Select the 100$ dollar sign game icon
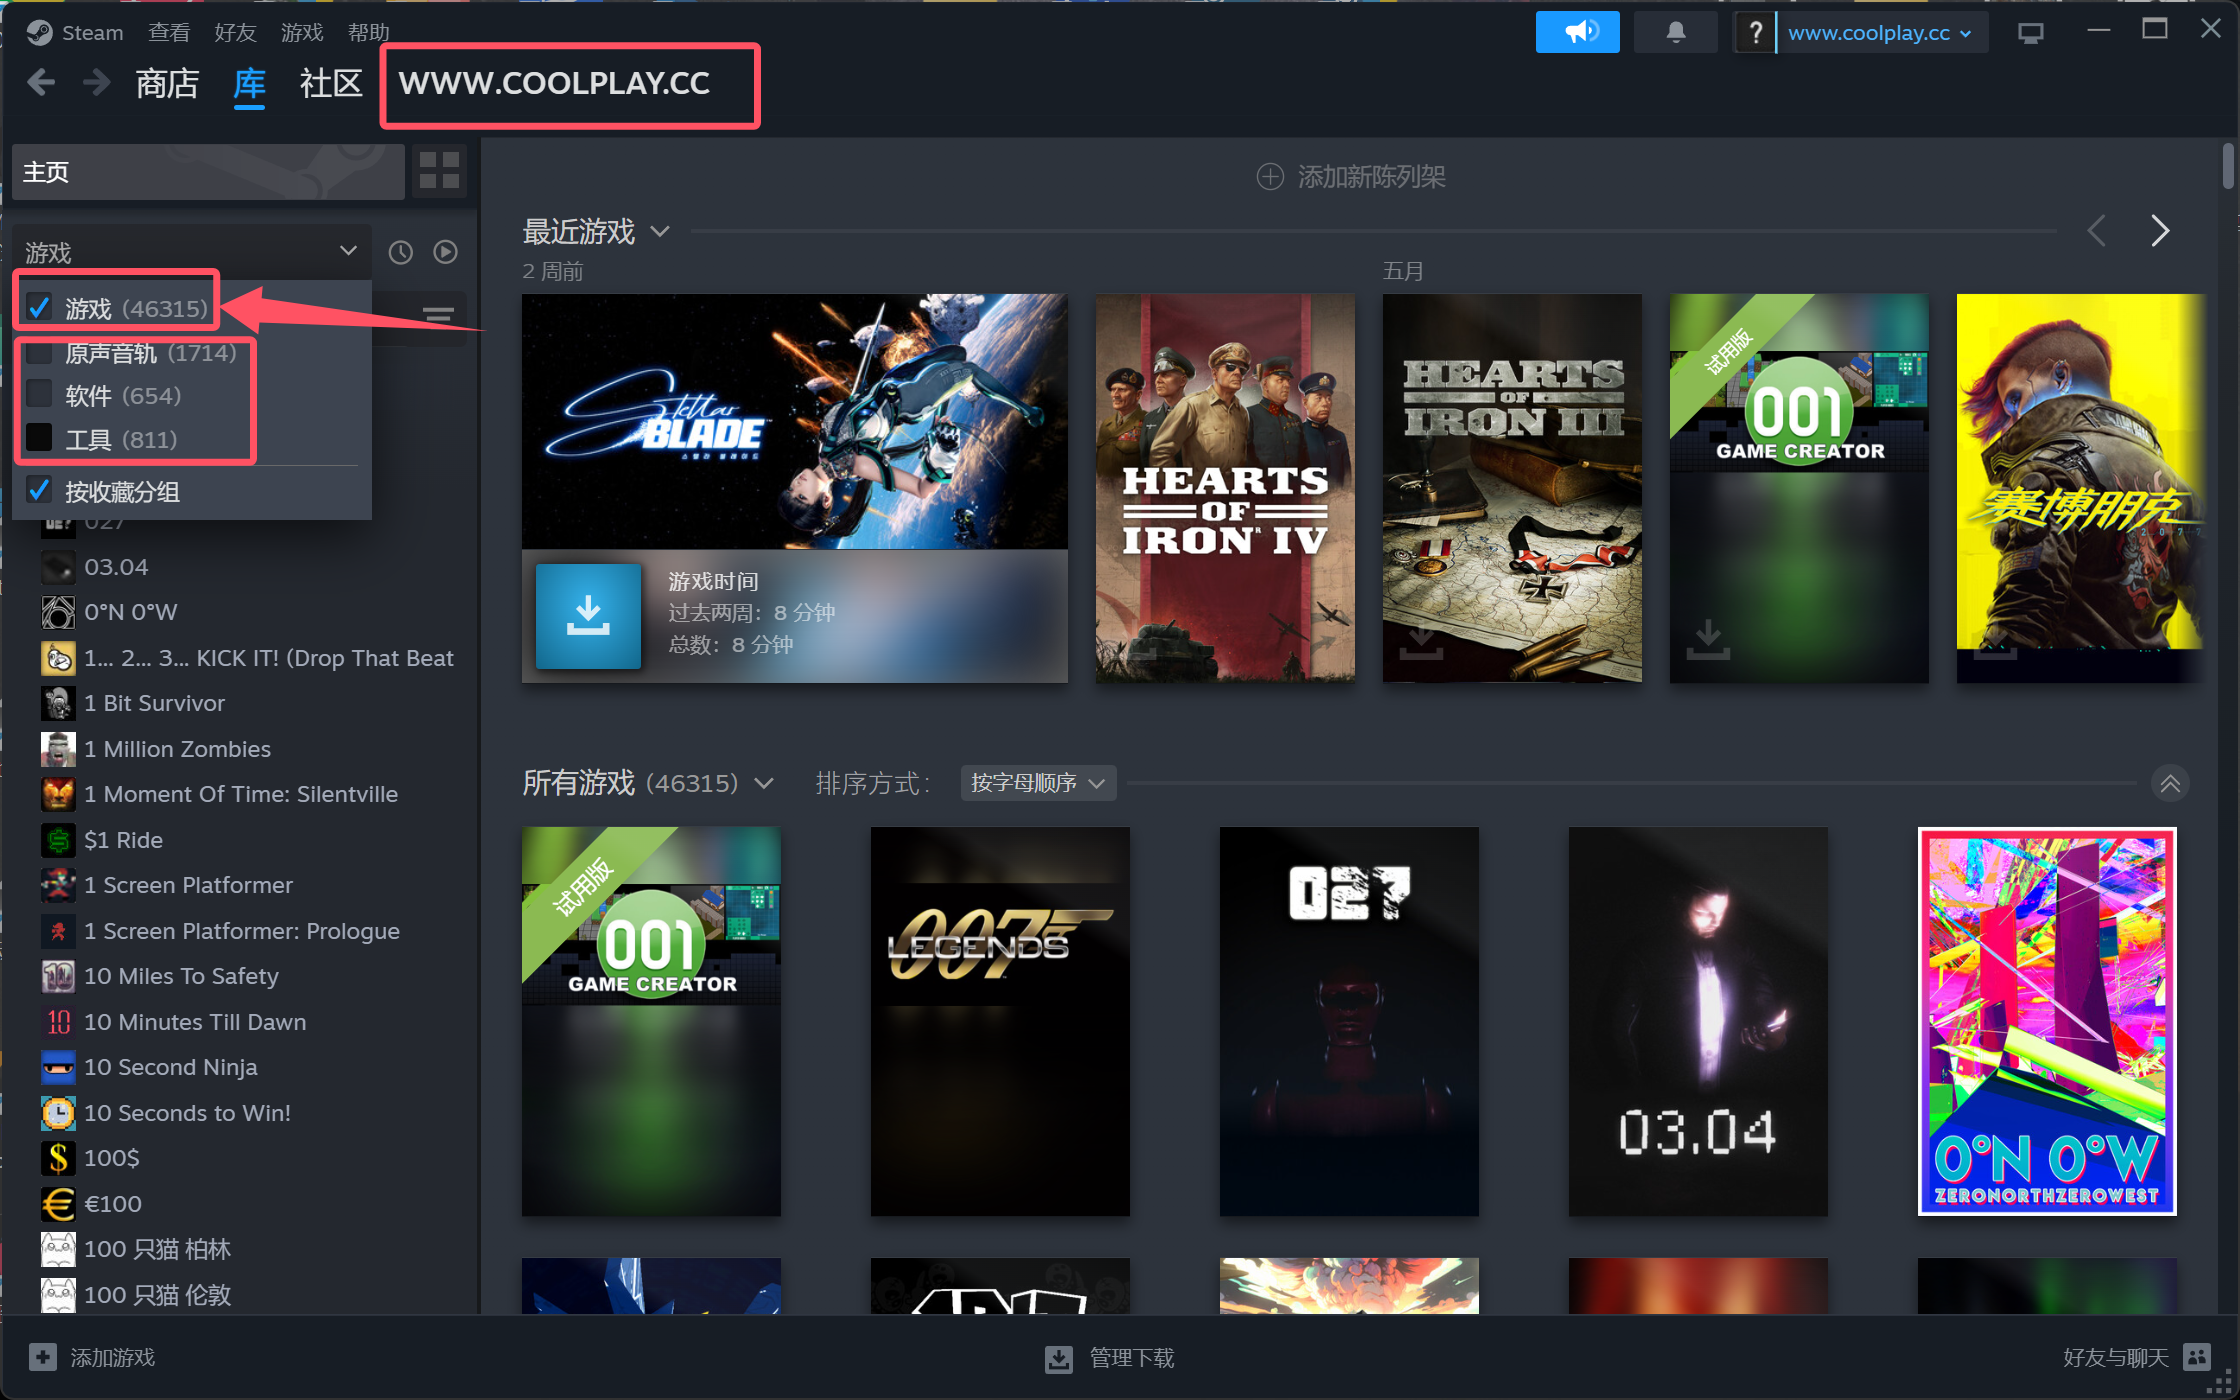This screenshot has height=1400, width=2240. pos(58,1158)
